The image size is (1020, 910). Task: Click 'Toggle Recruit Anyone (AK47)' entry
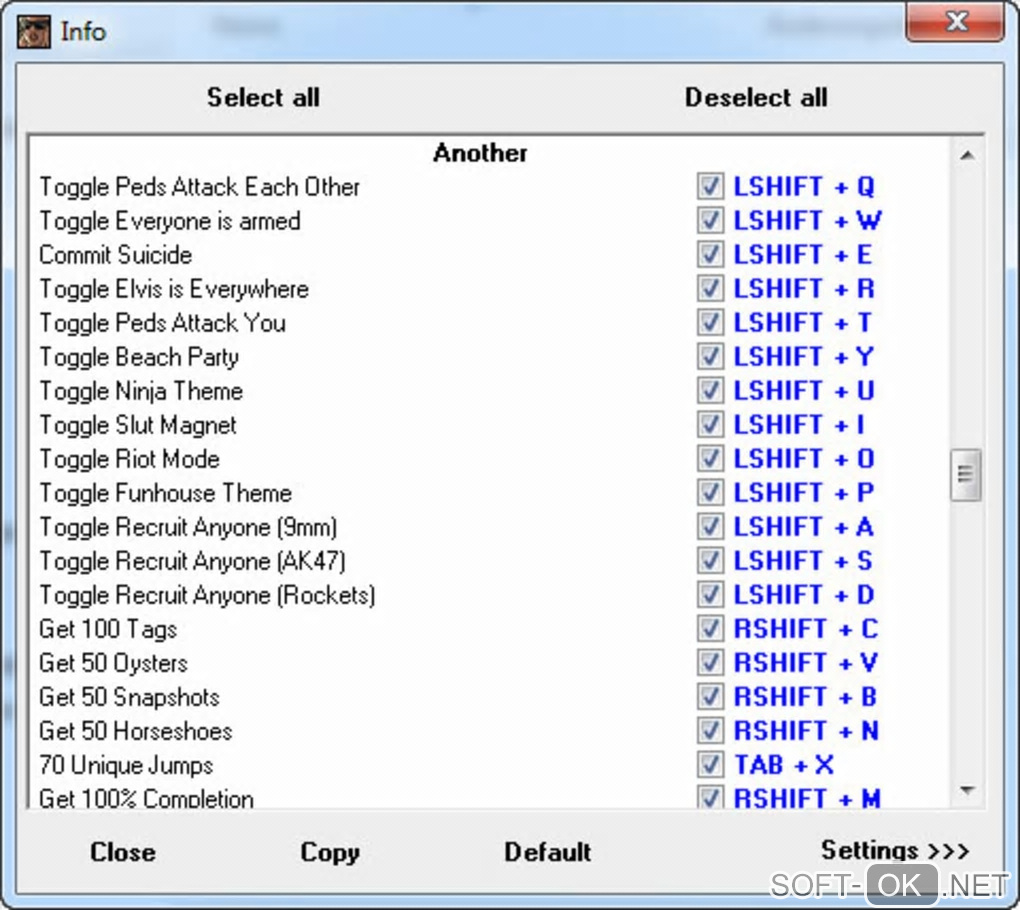192,561
